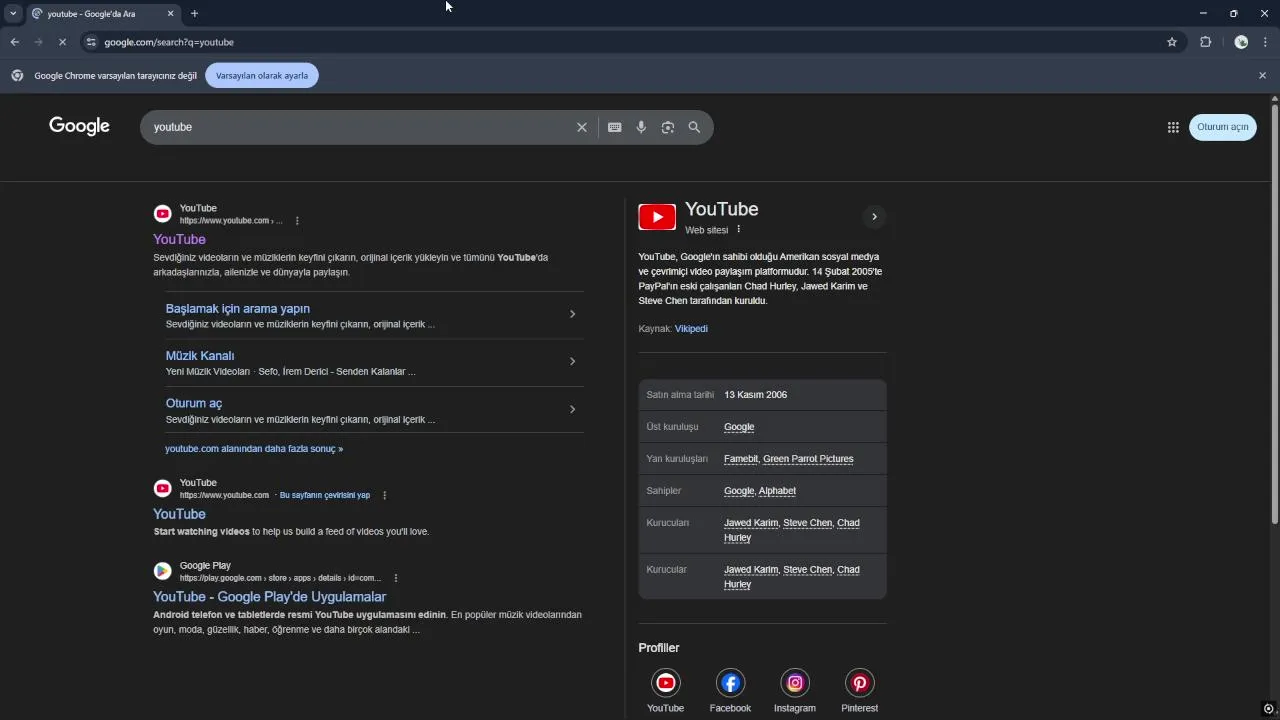Image resolution: width=1280 pixels, height=720 pixels.
Task: Open Müzik Kanalı link
Action: [200, 355]
